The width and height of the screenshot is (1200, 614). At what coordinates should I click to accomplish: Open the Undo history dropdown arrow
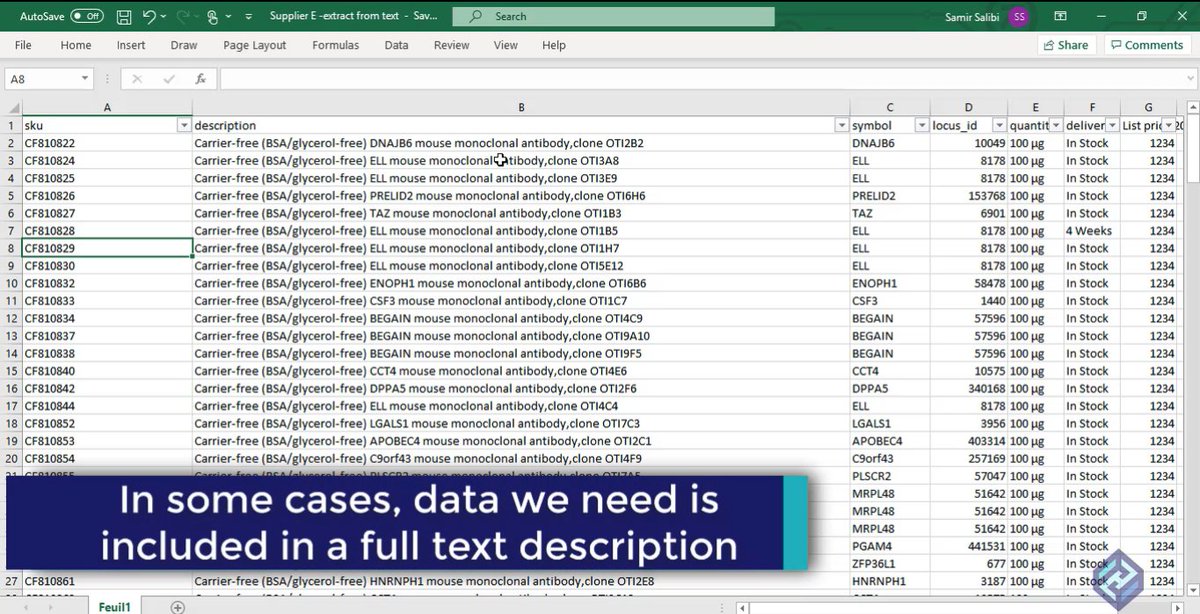(164, 17)
